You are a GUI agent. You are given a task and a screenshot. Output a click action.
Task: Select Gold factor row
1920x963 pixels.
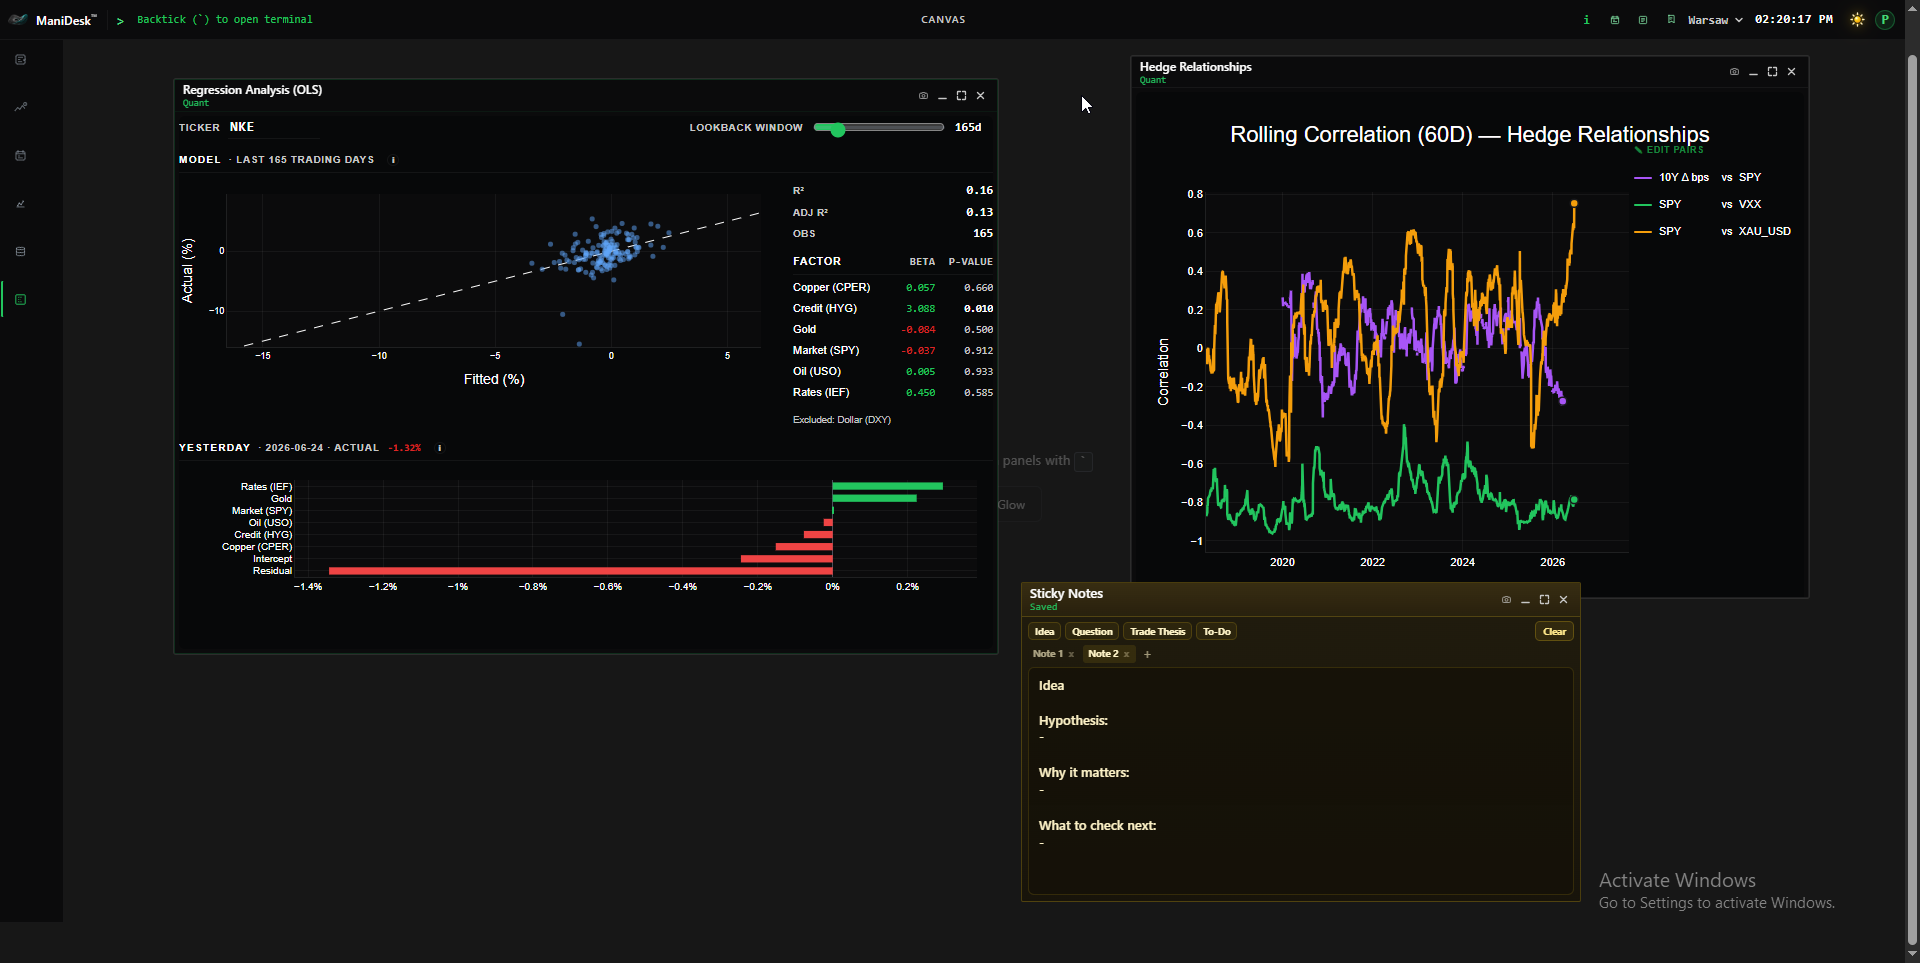pos(892,330)
